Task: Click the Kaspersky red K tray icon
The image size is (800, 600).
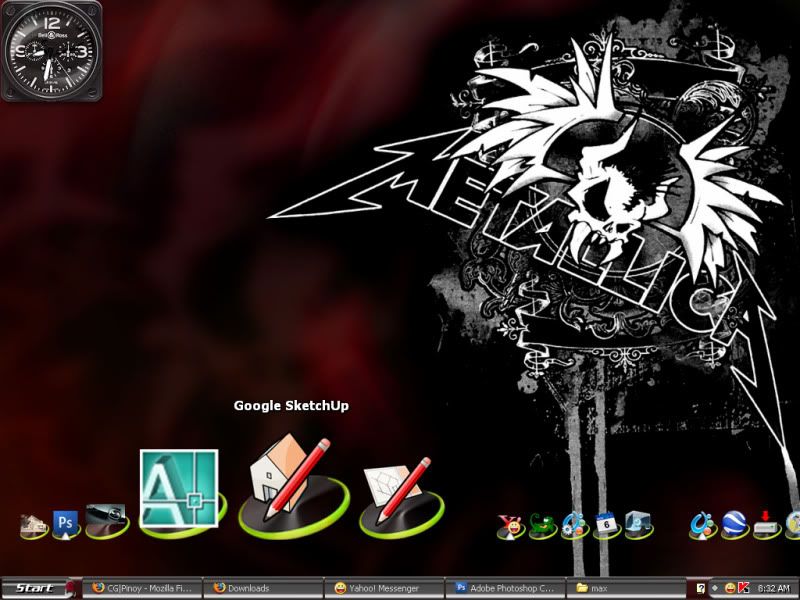Action: click(743, 588)
